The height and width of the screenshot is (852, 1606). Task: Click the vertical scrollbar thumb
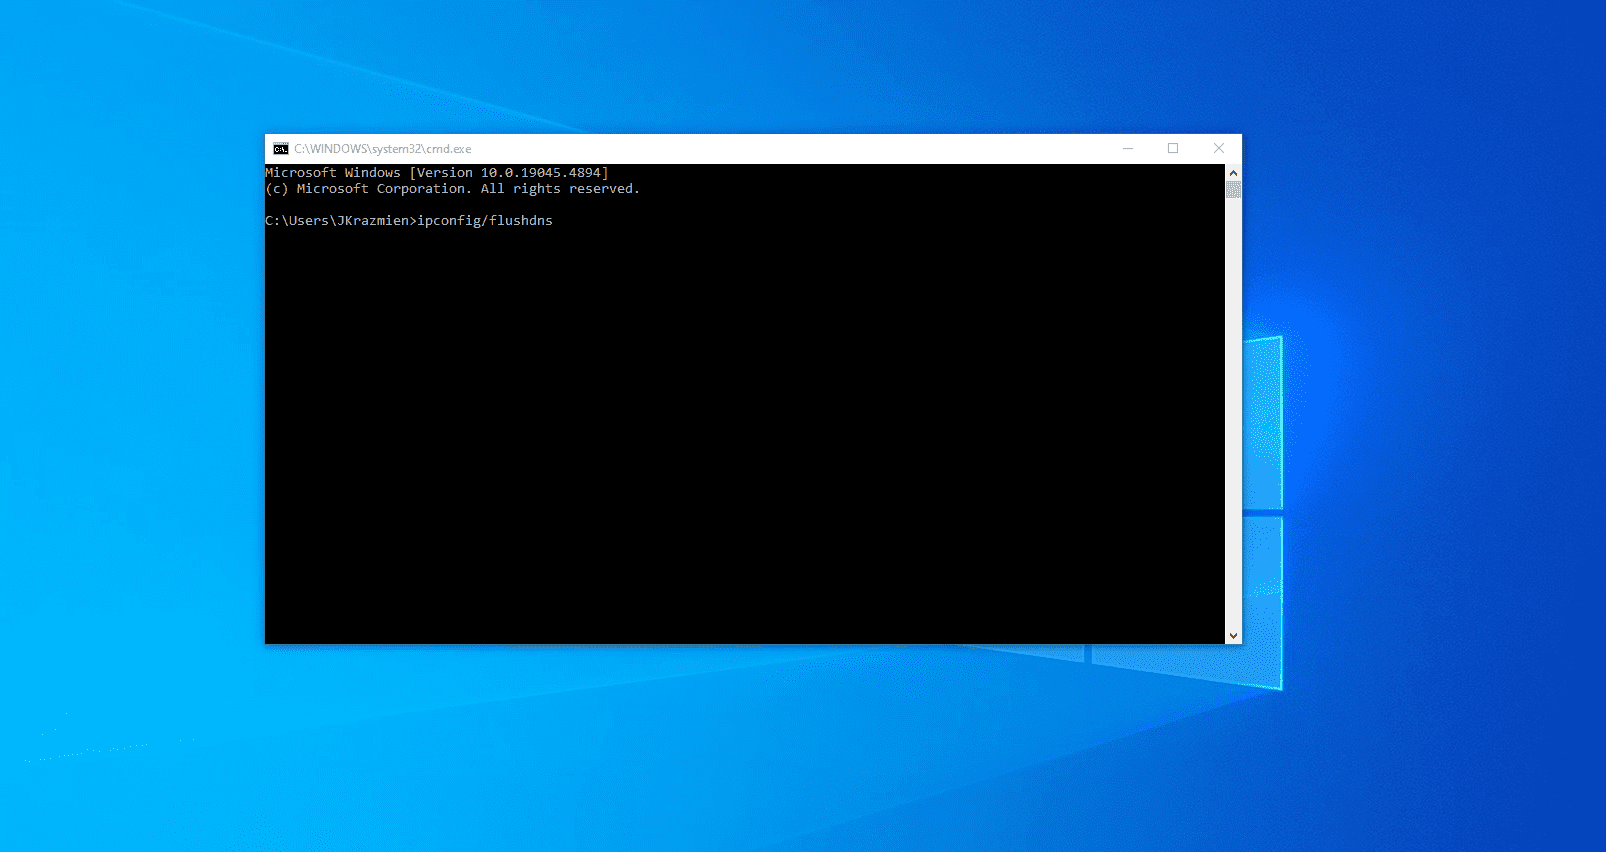point(1233,190)
